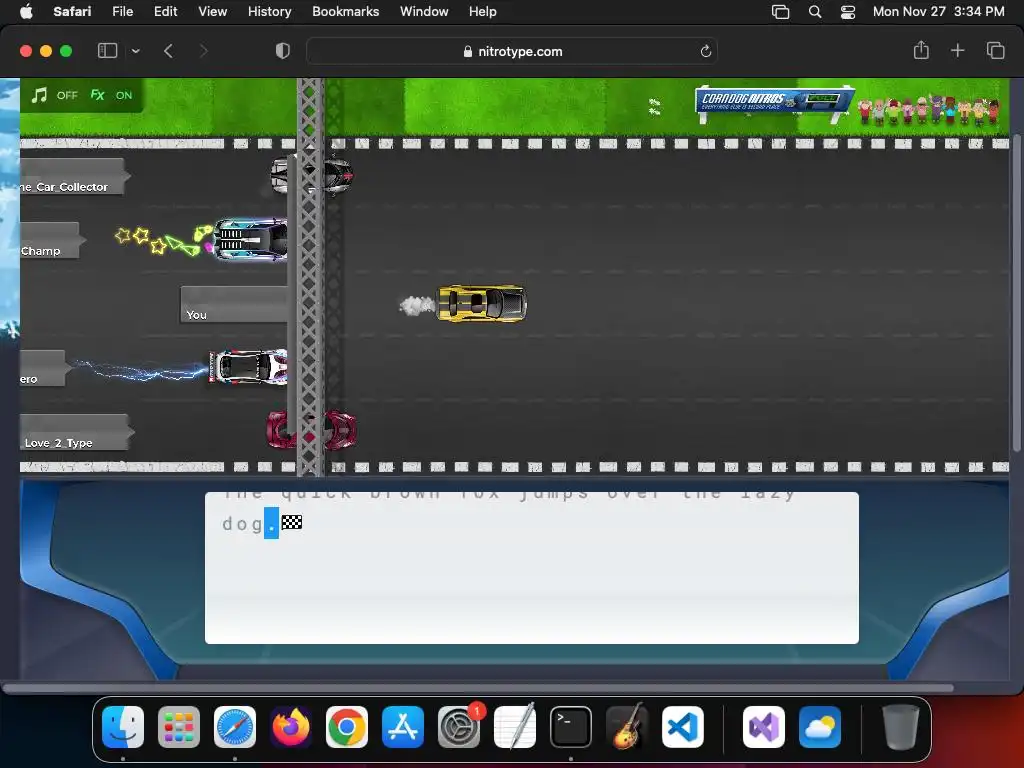Open the Safari share icon
Viewport: 1024px width, 768px height.
click(921, 50)
